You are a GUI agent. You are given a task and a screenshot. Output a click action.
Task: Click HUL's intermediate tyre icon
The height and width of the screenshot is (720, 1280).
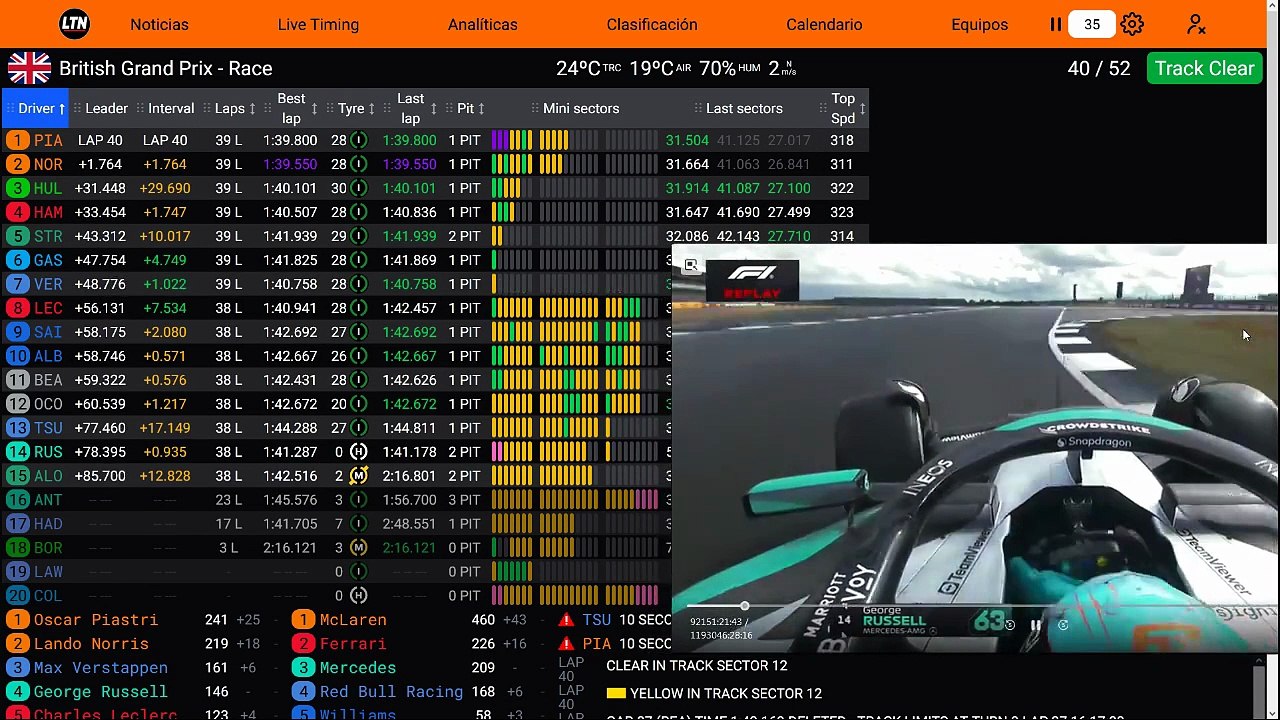(x=358, y=188)
